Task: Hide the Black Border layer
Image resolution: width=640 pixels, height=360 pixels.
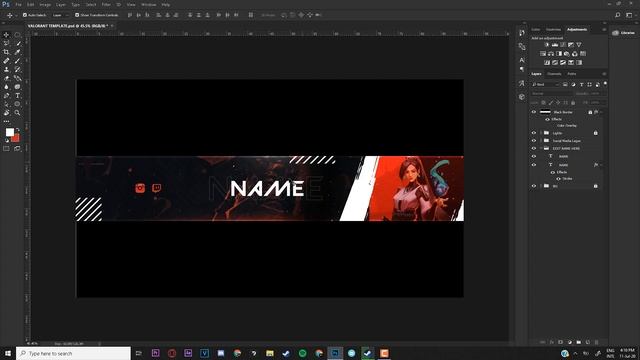Action: [x=534, y=112]
